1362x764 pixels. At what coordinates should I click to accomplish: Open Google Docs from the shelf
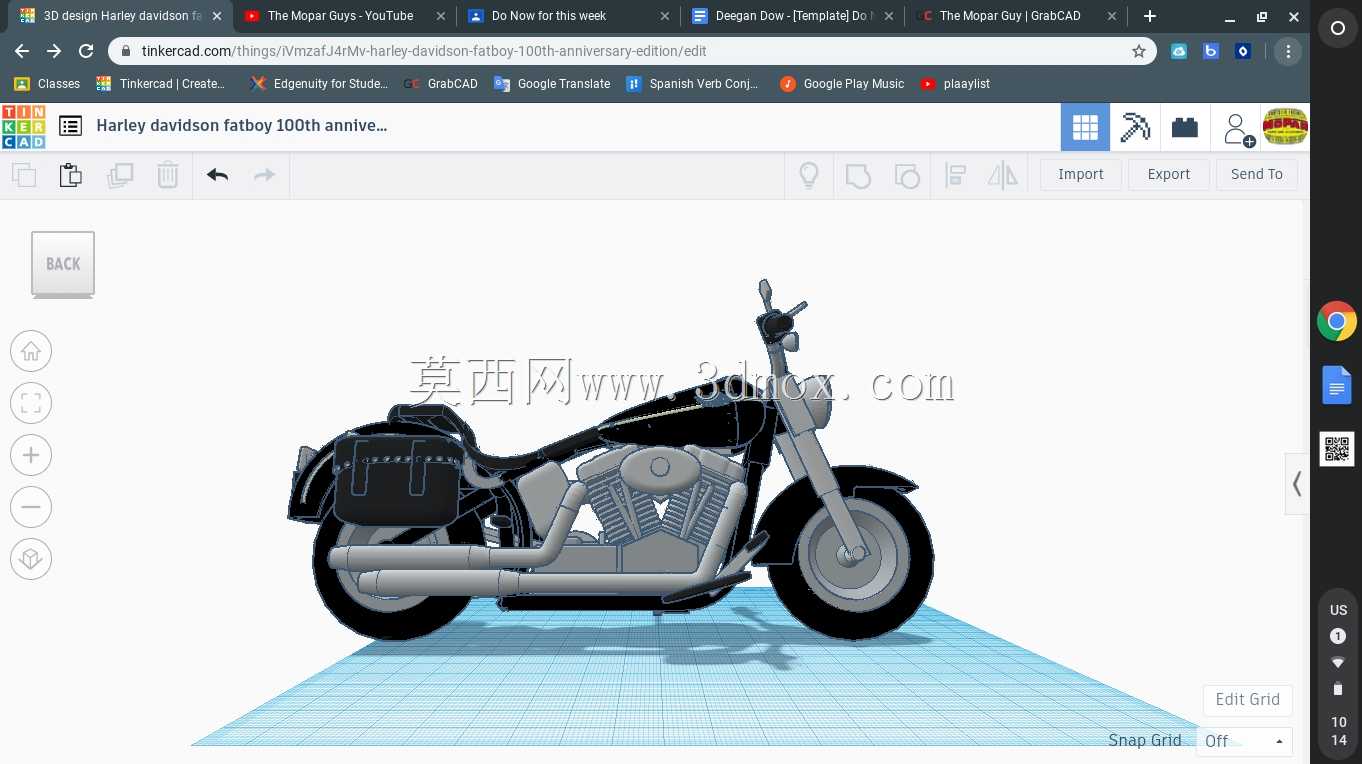click(x=1337, y=385)
